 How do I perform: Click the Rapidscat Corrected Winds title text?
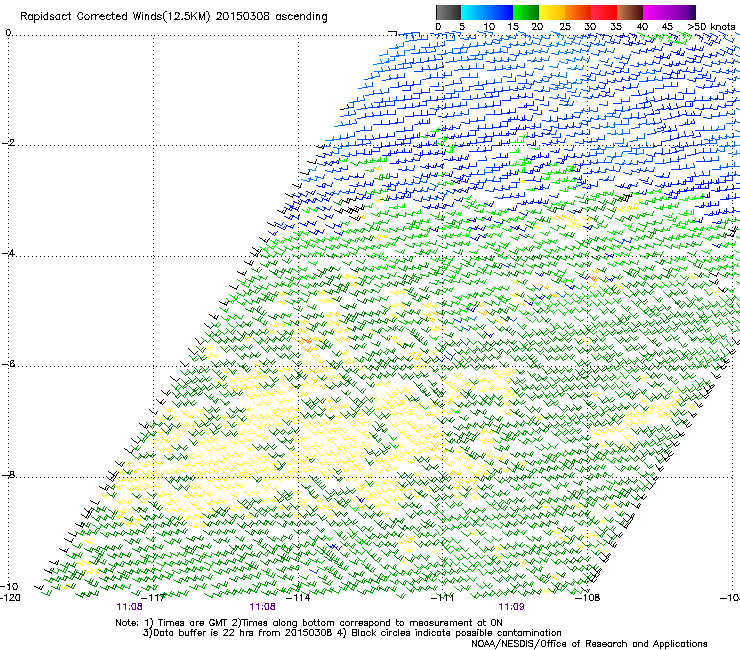click(174, 17)
